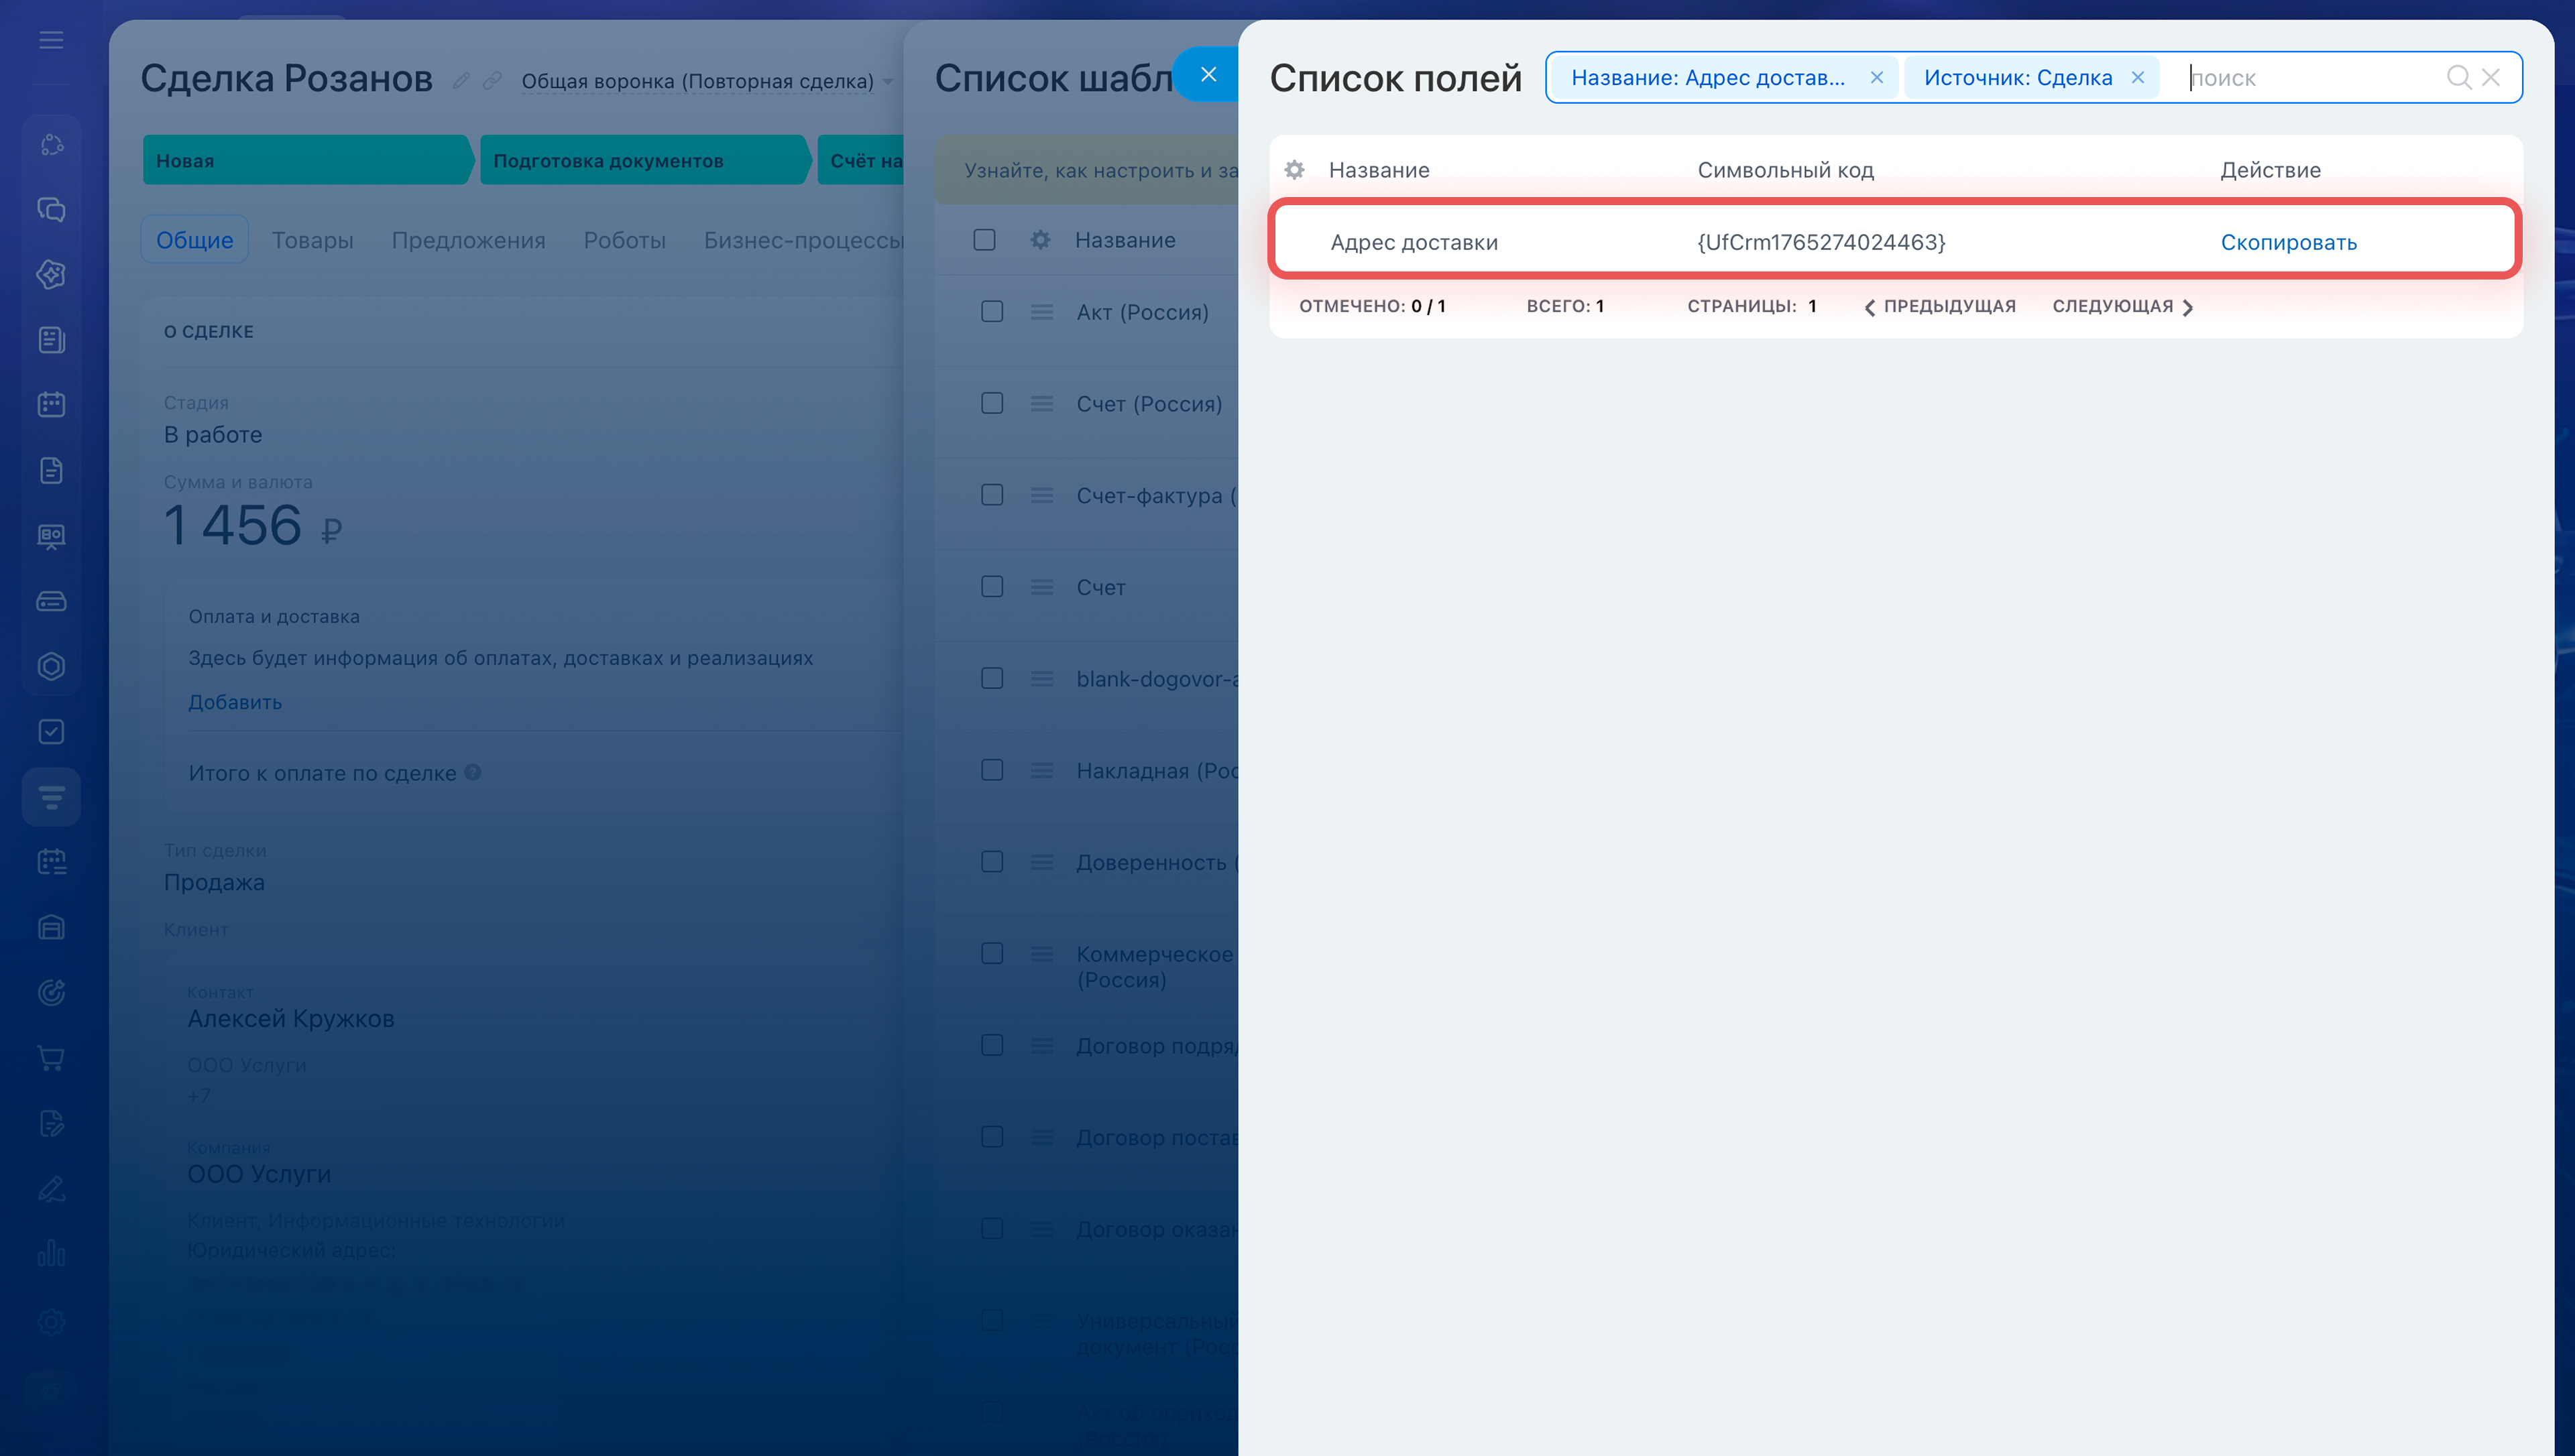The height and width of the screenshot is (1456, 2575).
Task: Click the pencil edit icon beside Сделка Розанов
Action: (461, 80)
